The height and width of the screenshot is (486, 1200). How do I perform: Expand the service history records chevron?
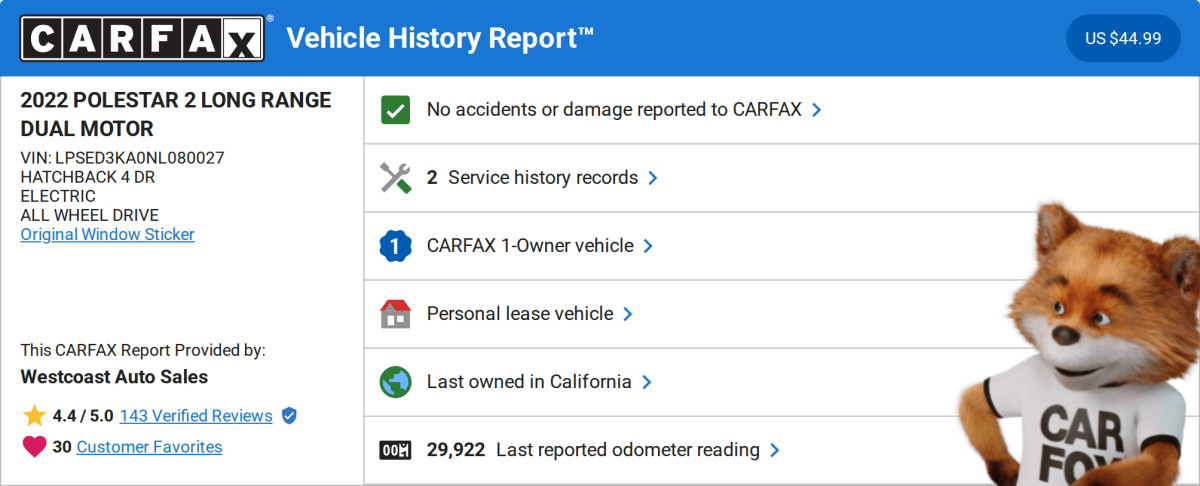click(x=653, y=178)
